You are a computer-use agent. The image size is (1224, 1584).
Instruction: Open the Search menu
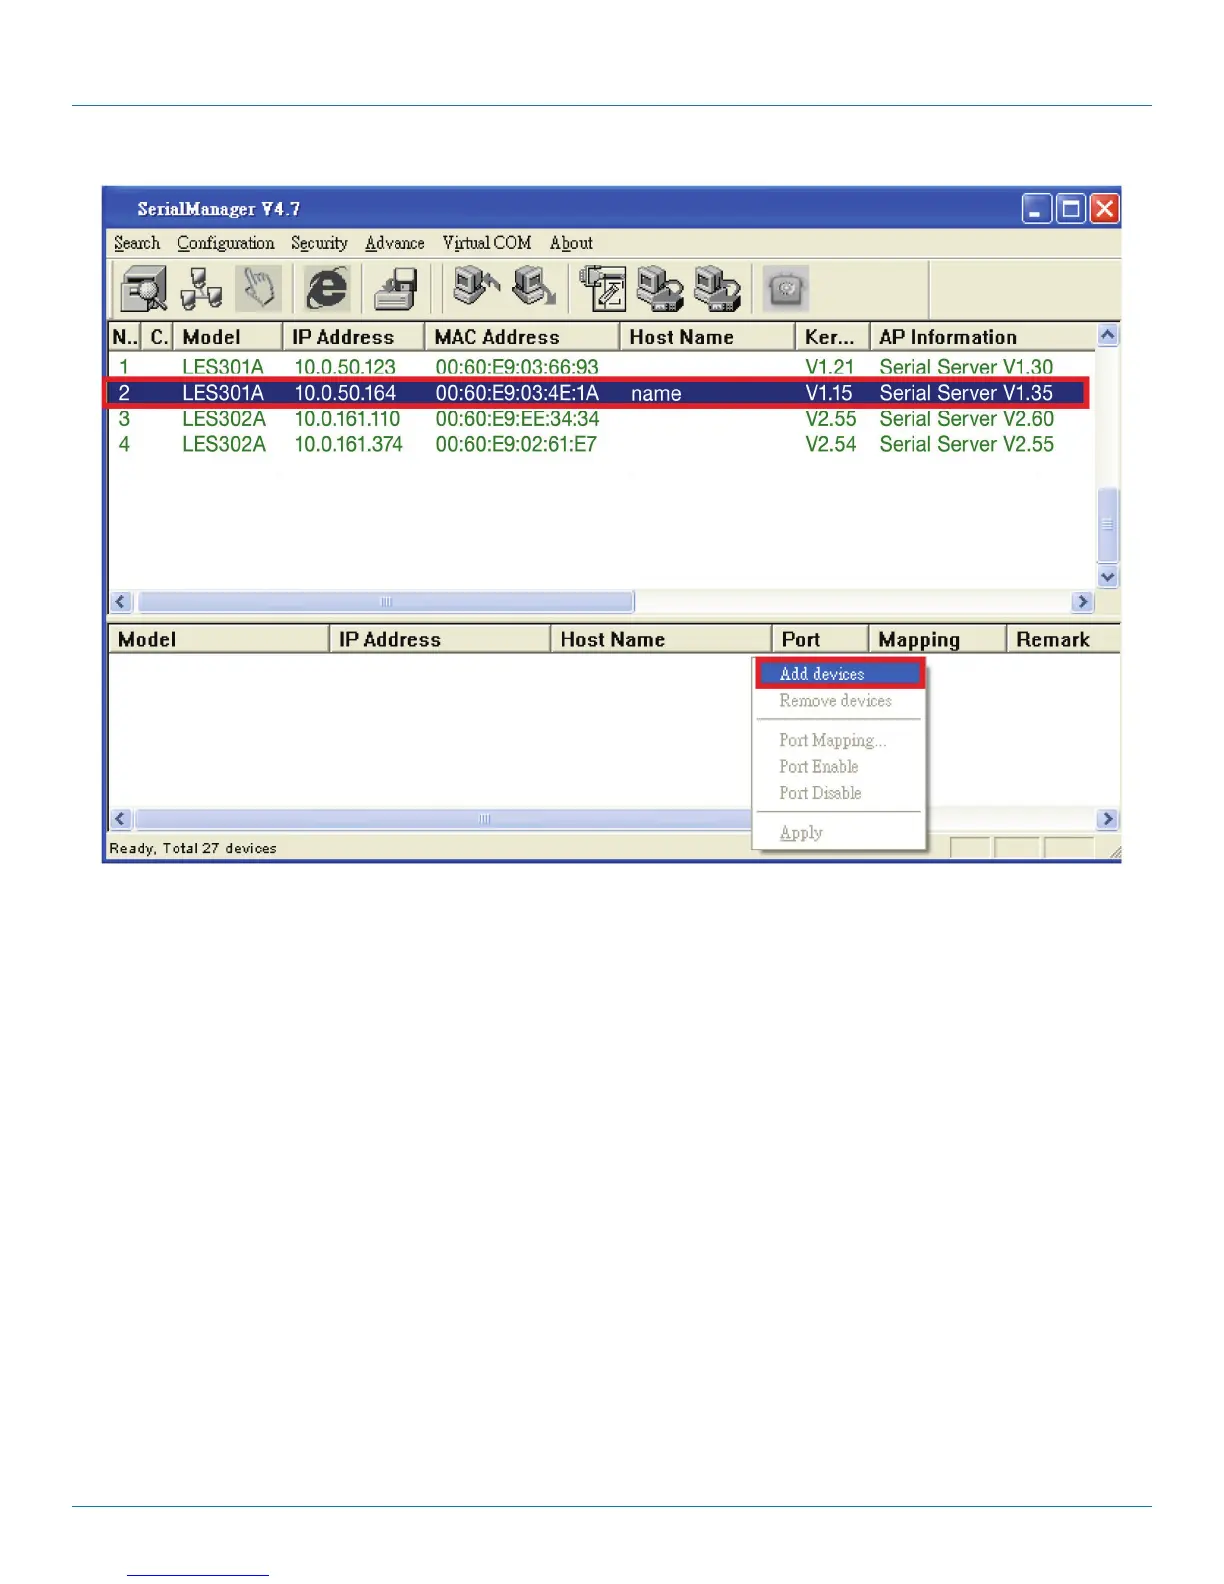137,243
